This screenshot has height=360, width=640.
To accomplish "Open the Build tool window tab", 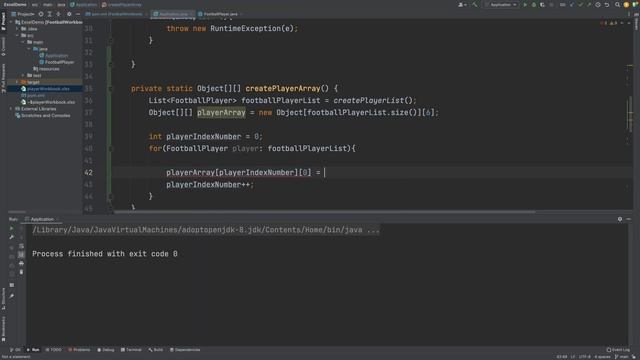I will pyautogui.click(x=156, y=350).
